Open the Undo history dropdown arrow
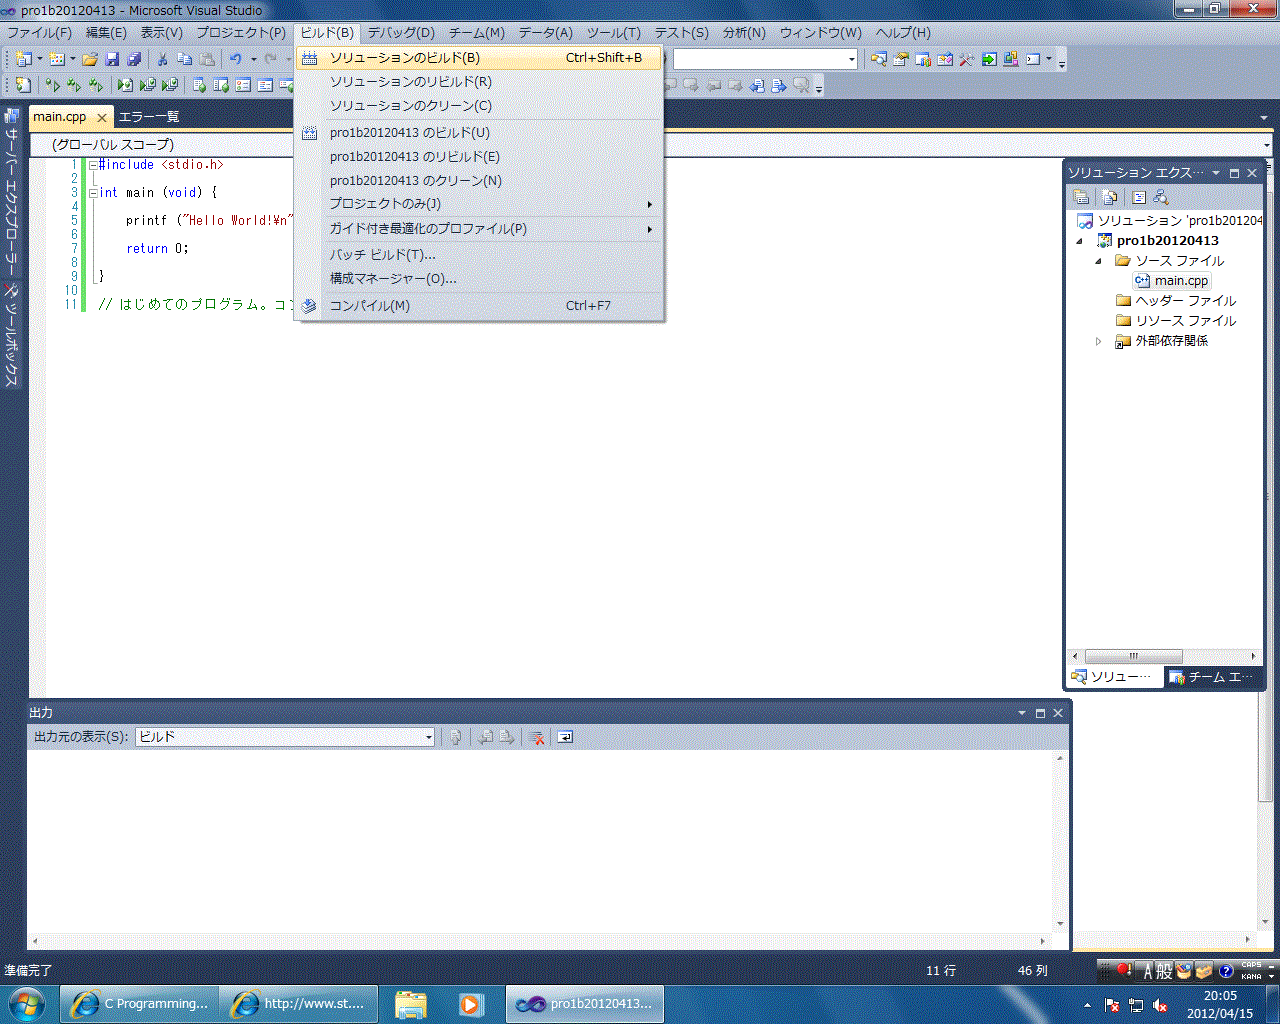 (x=253, y=59)
